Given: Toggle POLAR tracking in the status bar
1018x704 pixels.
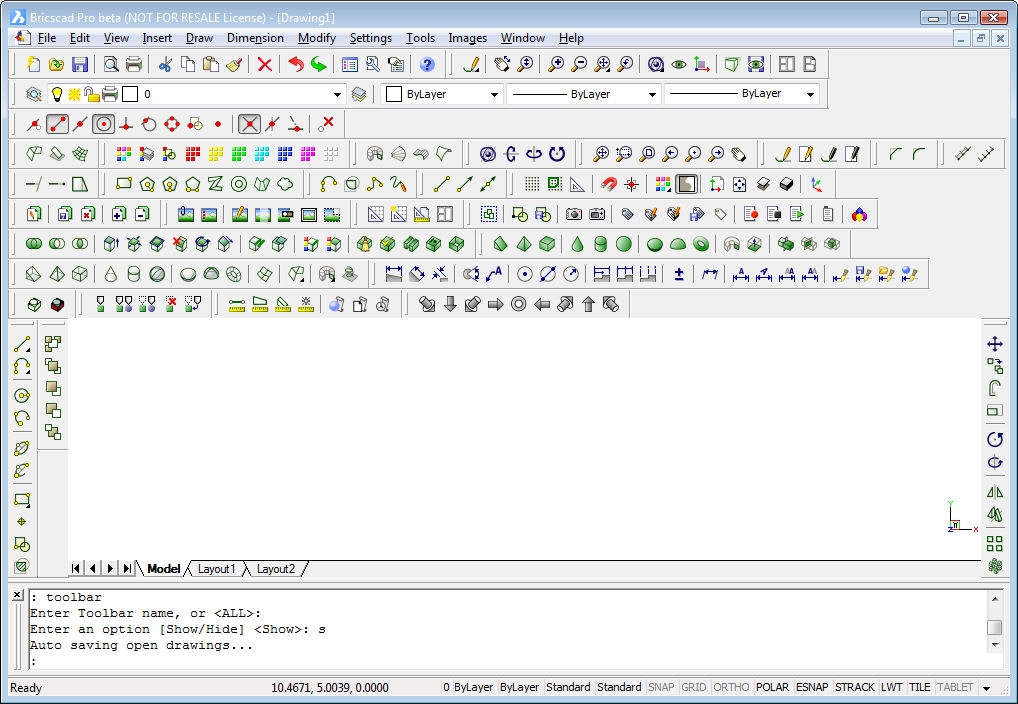Looking at the screenshot, I should (x=773, y=687).
